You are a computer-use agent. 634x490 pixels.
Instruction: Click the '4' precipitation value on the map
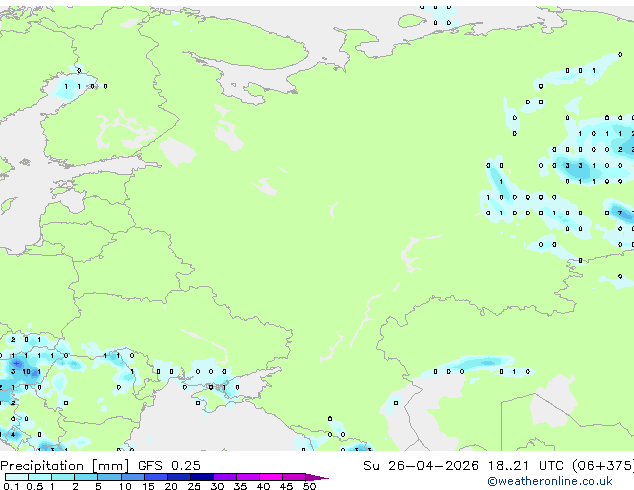pos(13,435)
